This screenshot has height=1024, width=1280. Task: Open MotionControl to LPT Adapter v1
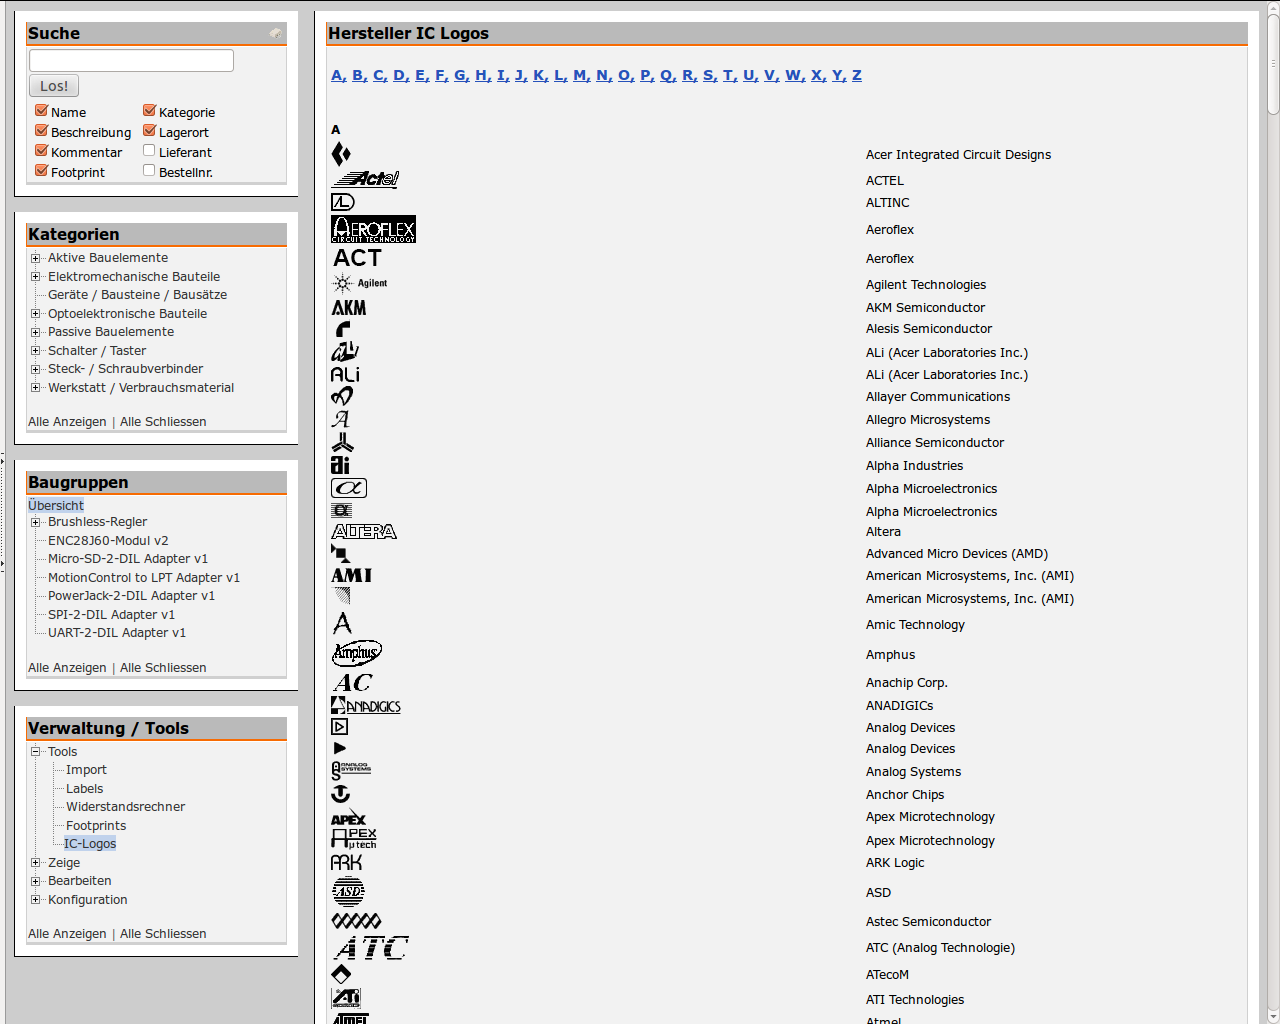pos(144,578)
